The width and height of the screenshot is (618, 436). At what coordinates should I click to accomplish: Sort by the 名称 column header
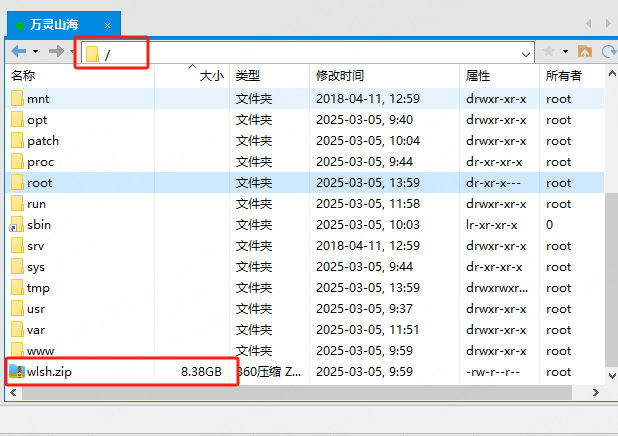(80, 75)
